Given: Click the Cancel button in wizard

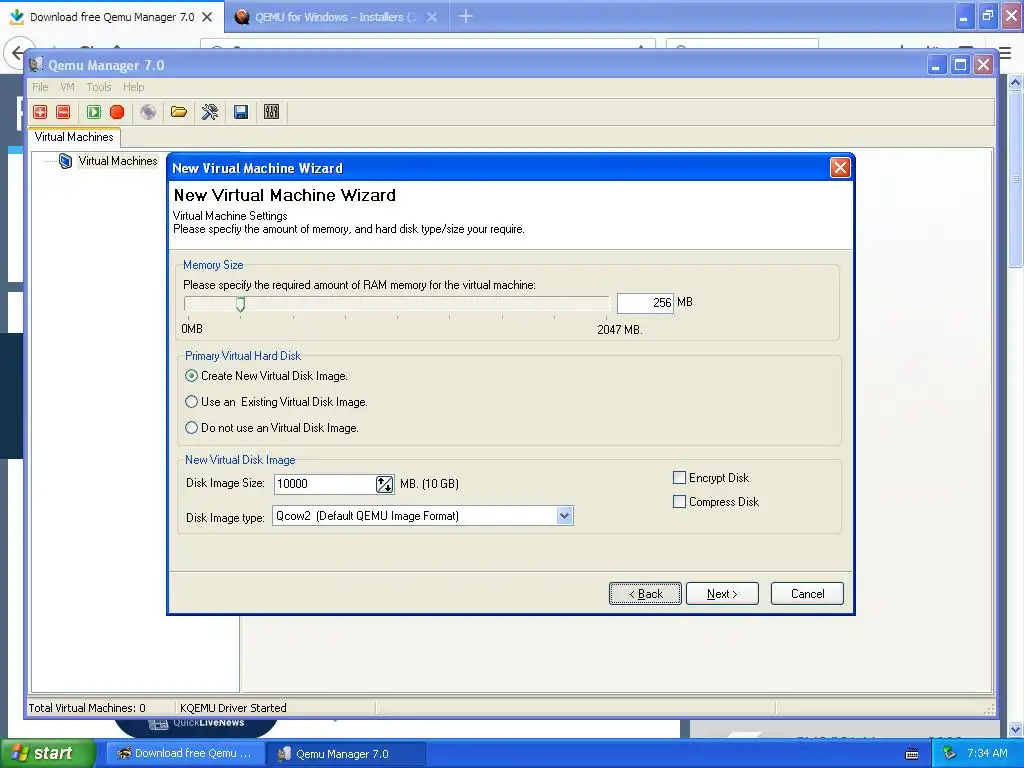Looking at the screenshot, I should [x=807, y=594].
